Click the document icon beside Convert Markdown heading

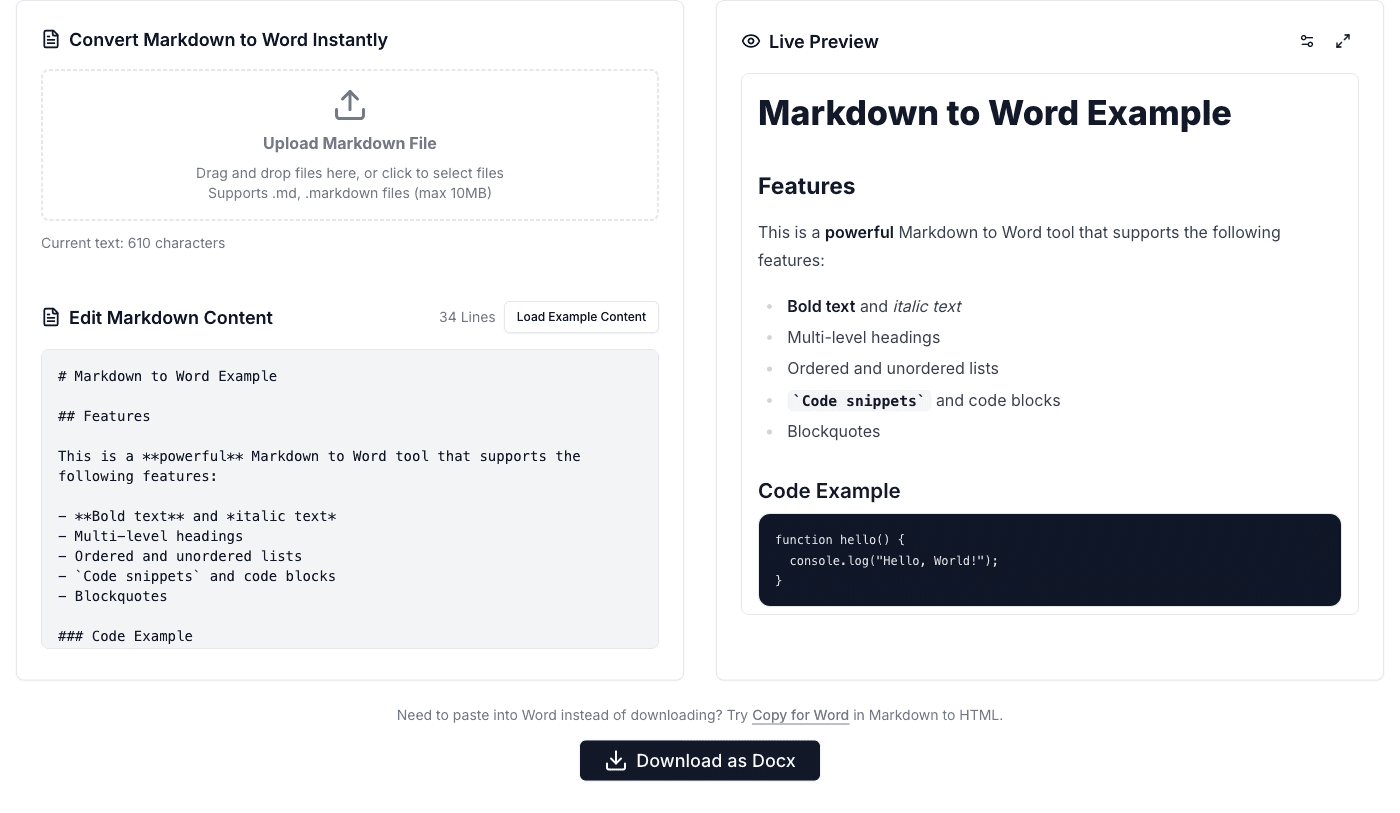click(x=51, y=40)
